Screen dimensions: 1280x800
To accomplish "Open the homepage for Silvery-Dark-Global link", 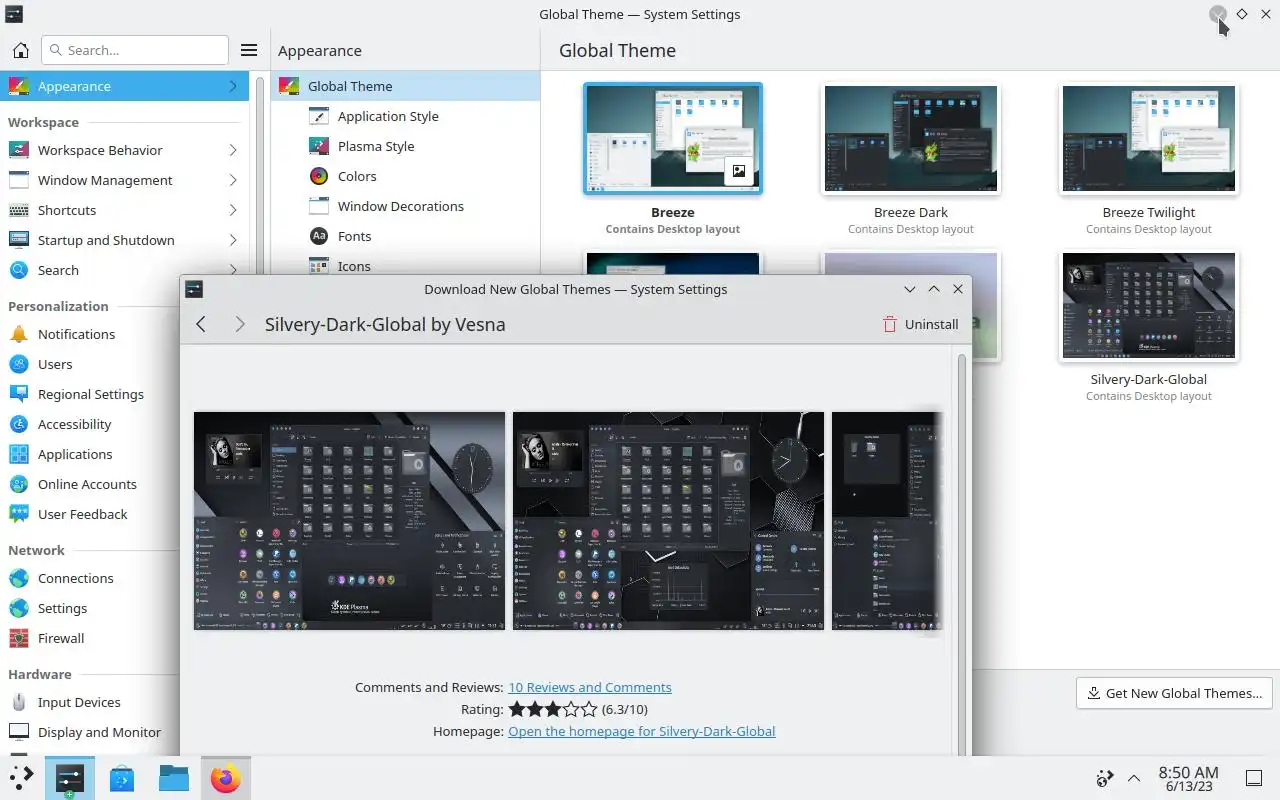I will pyautogui.click(x=642, y=731).
